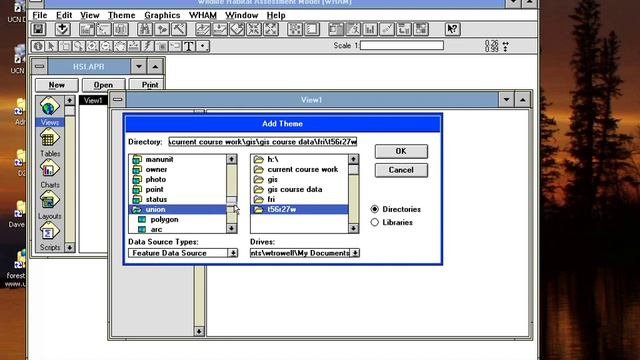Image resolution: width=640 pixels, height=360 pixels.
Task: Click the Add Theme toolbar icon
Action: click(x=62, y=29)
